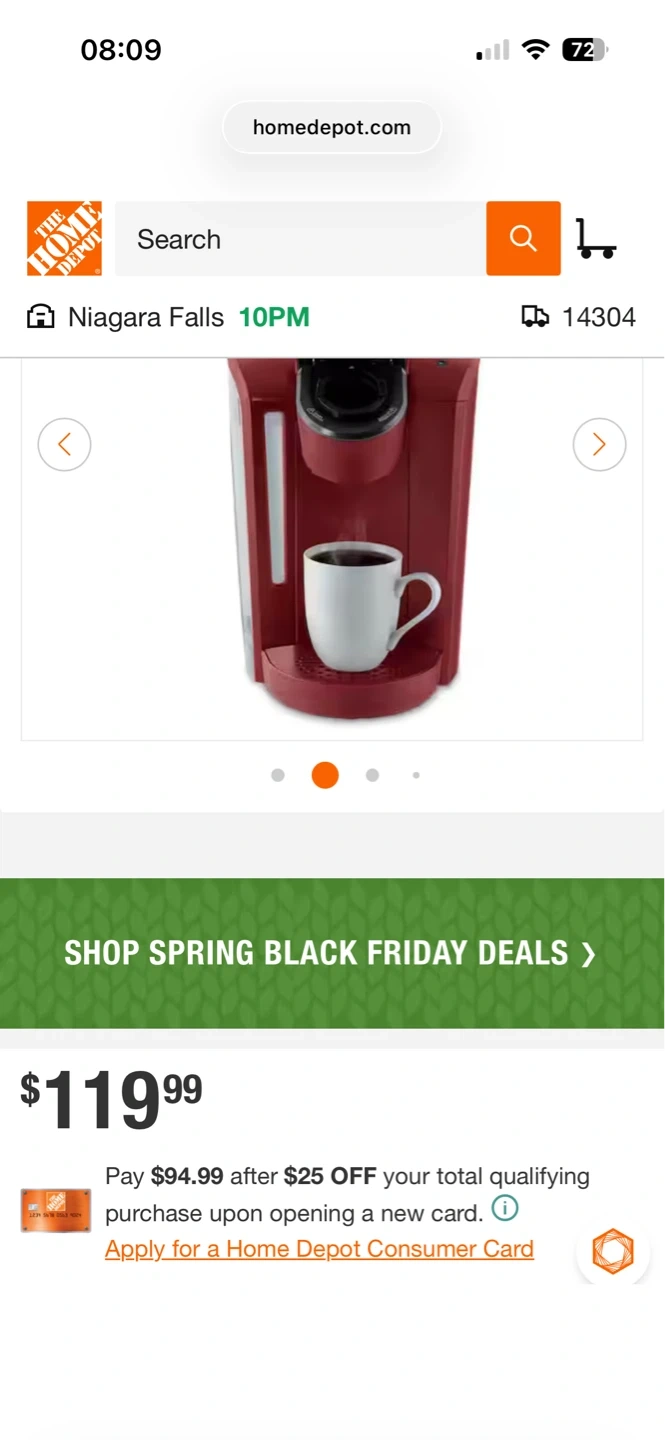Tap the homedepot.com address bar
The height and width of the screenshot is (1440, 665).
tap(332, 127)
